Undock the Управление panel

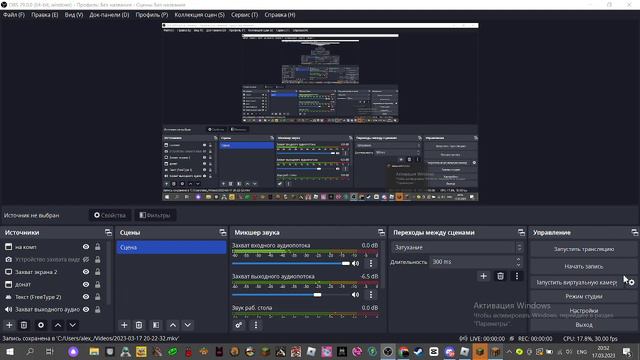[635, 233]
